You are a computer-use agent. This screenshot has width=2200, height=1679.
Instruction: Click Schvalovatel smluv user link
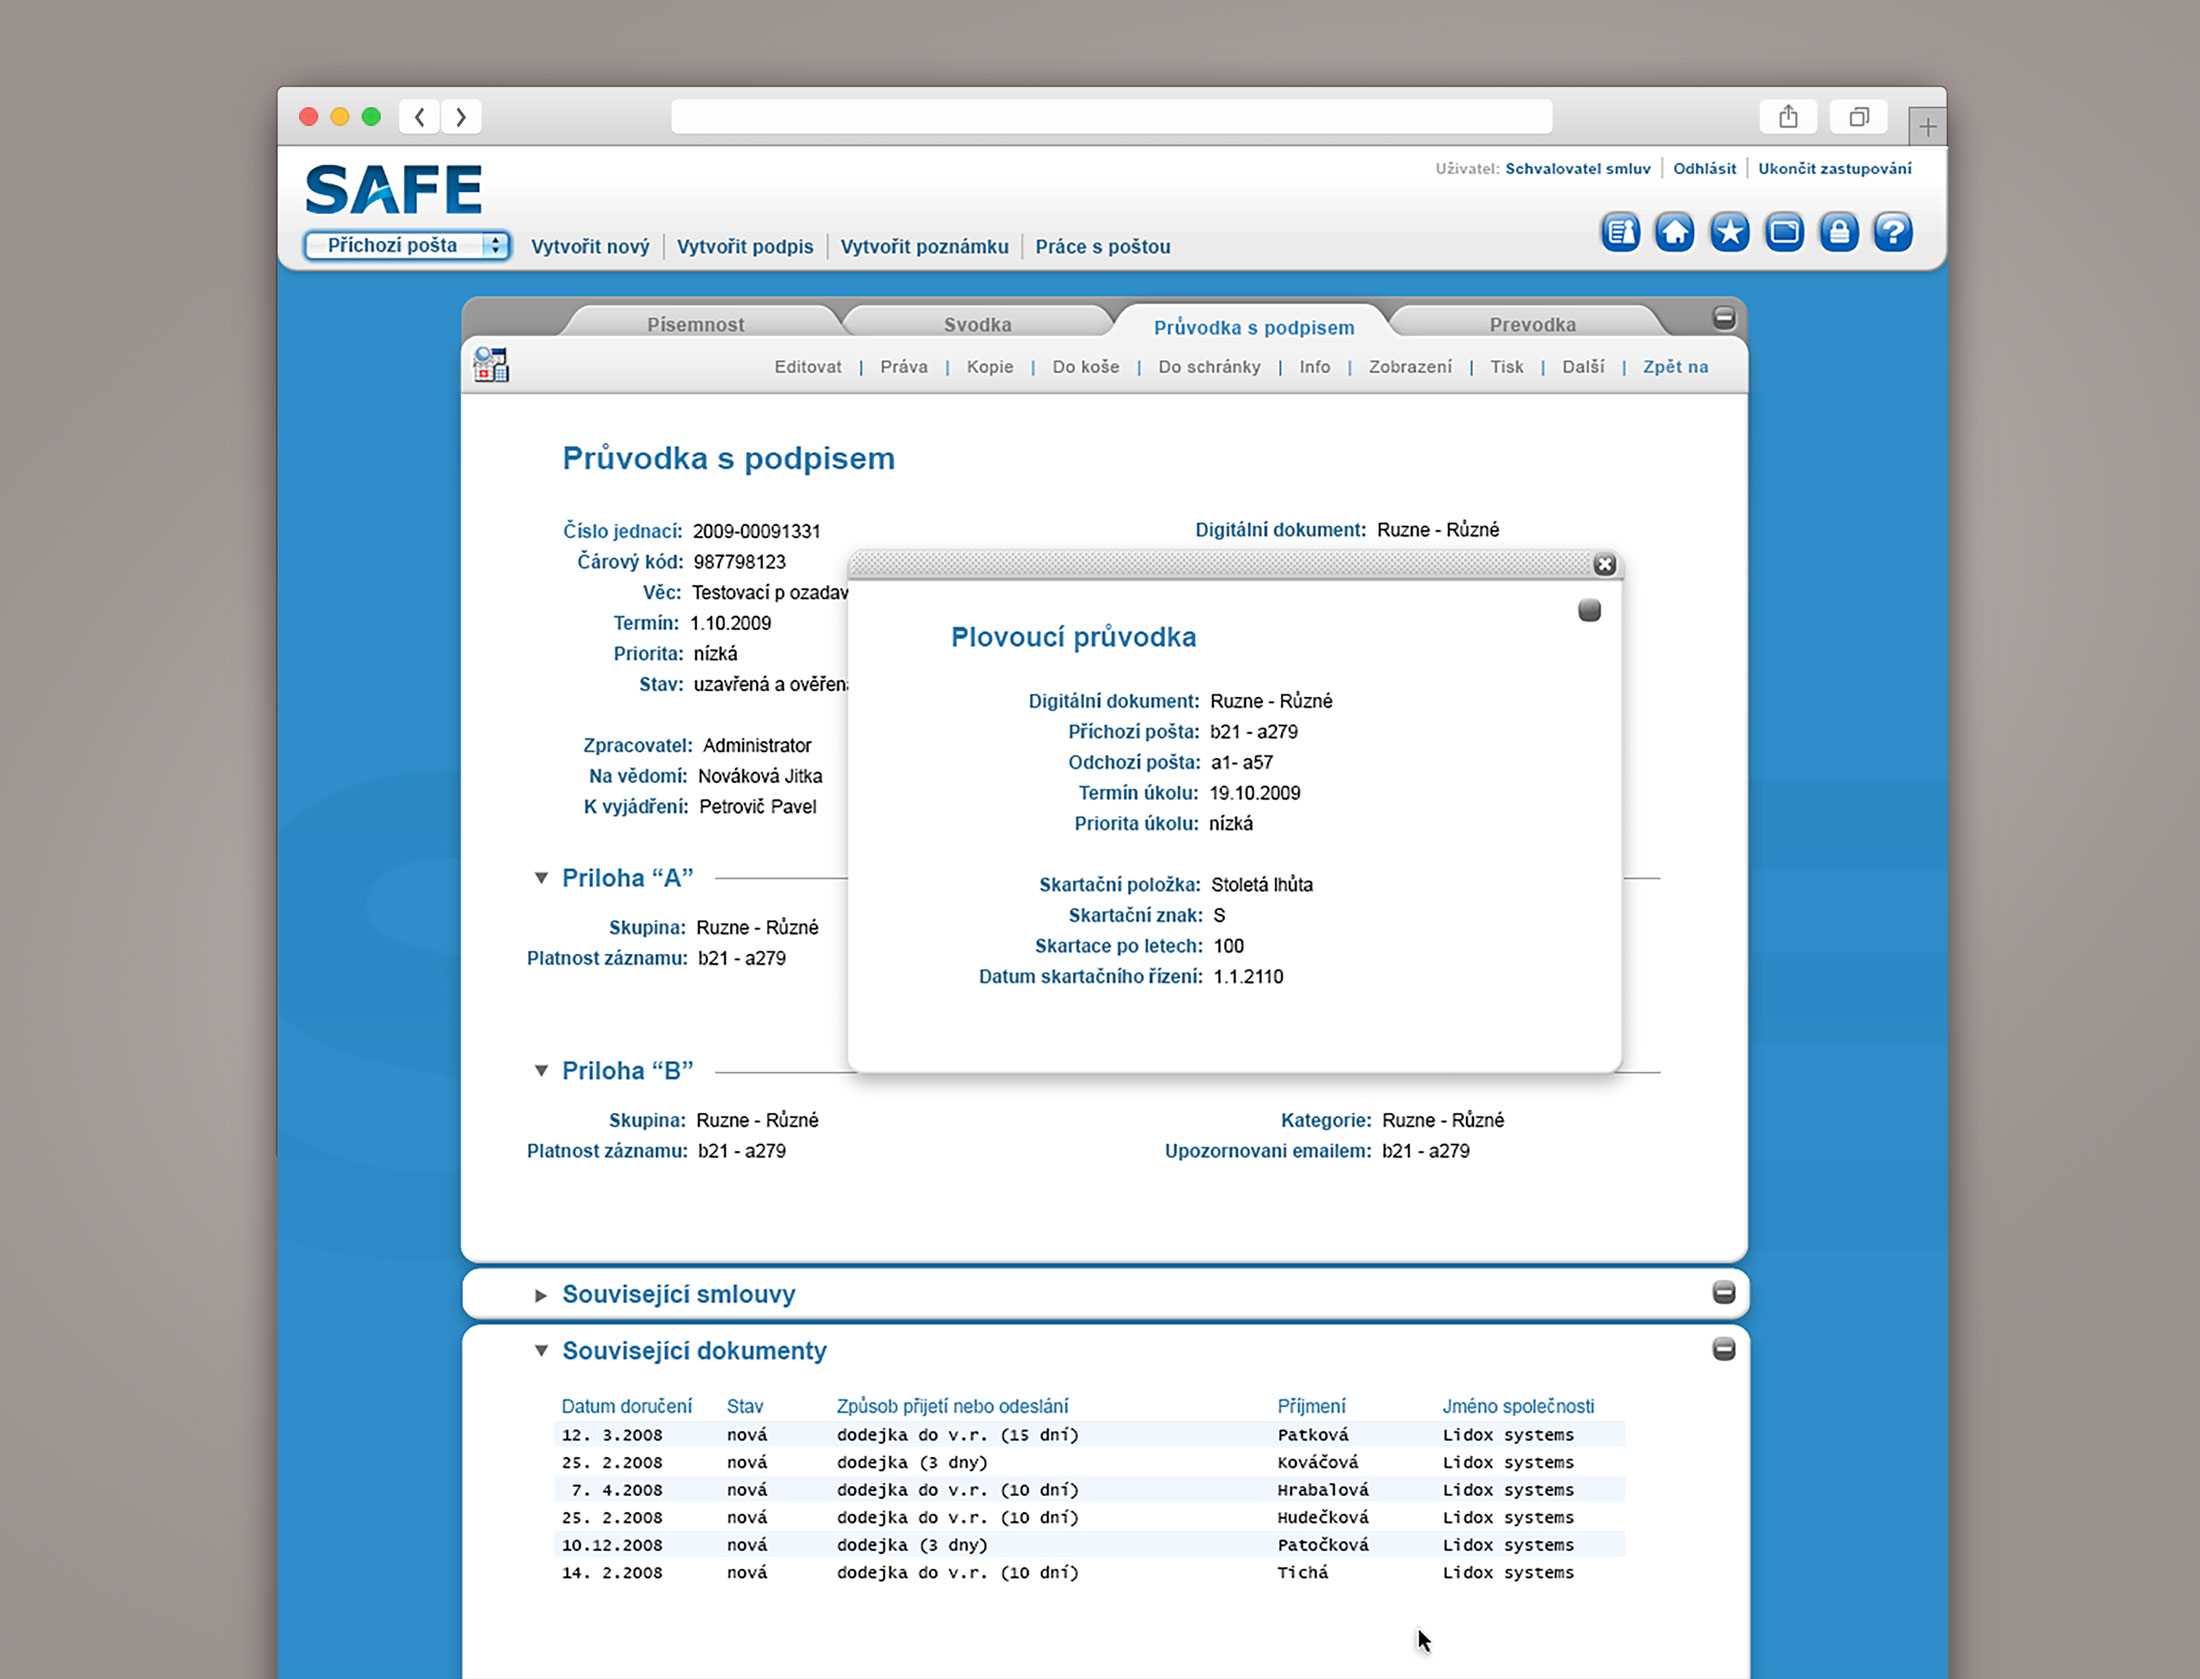(x=1578, y=168)
